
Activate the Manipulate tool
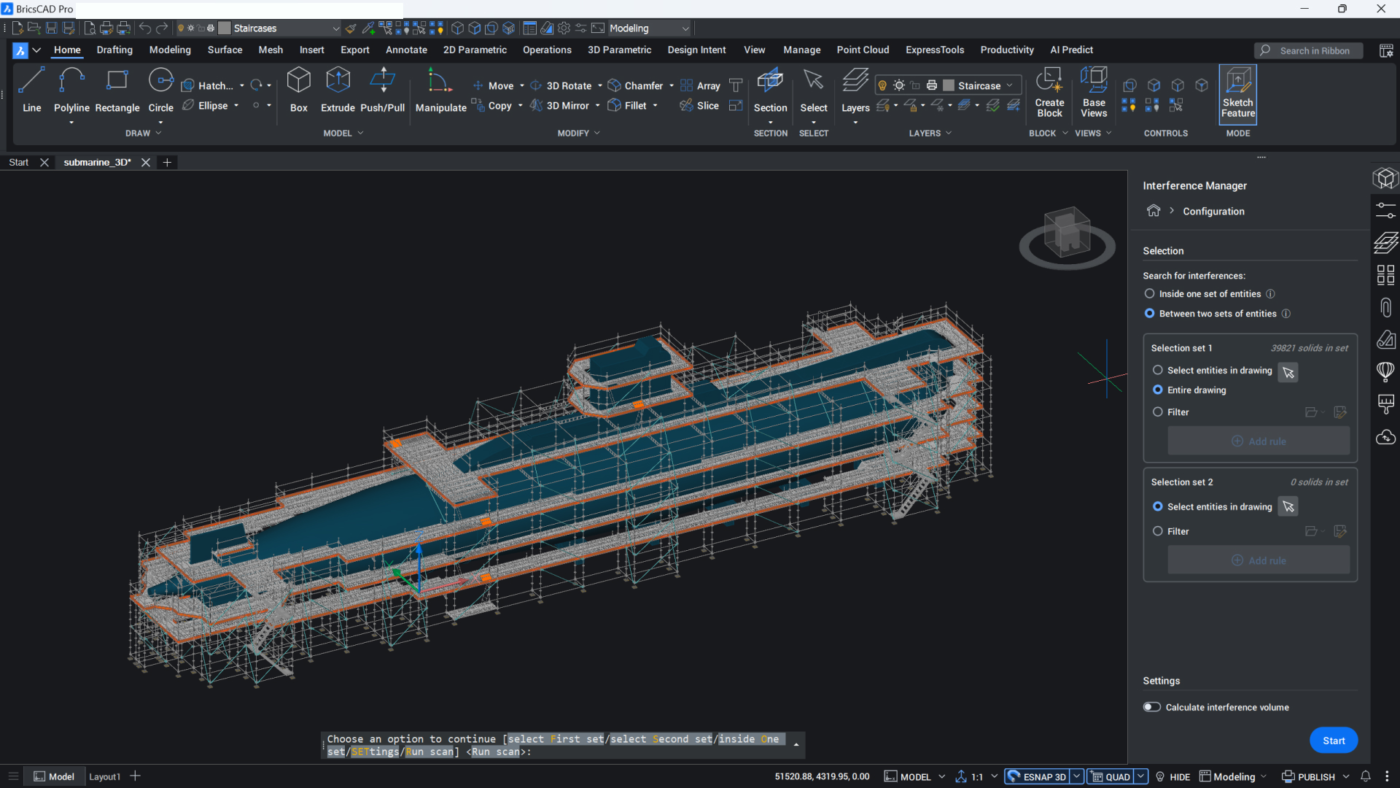pos(440,89)
